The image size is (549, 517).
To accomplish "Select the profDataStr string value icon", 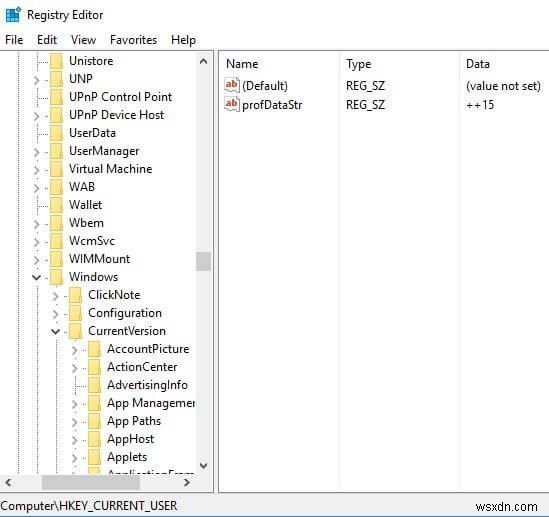I will click(x=231, y=104).
